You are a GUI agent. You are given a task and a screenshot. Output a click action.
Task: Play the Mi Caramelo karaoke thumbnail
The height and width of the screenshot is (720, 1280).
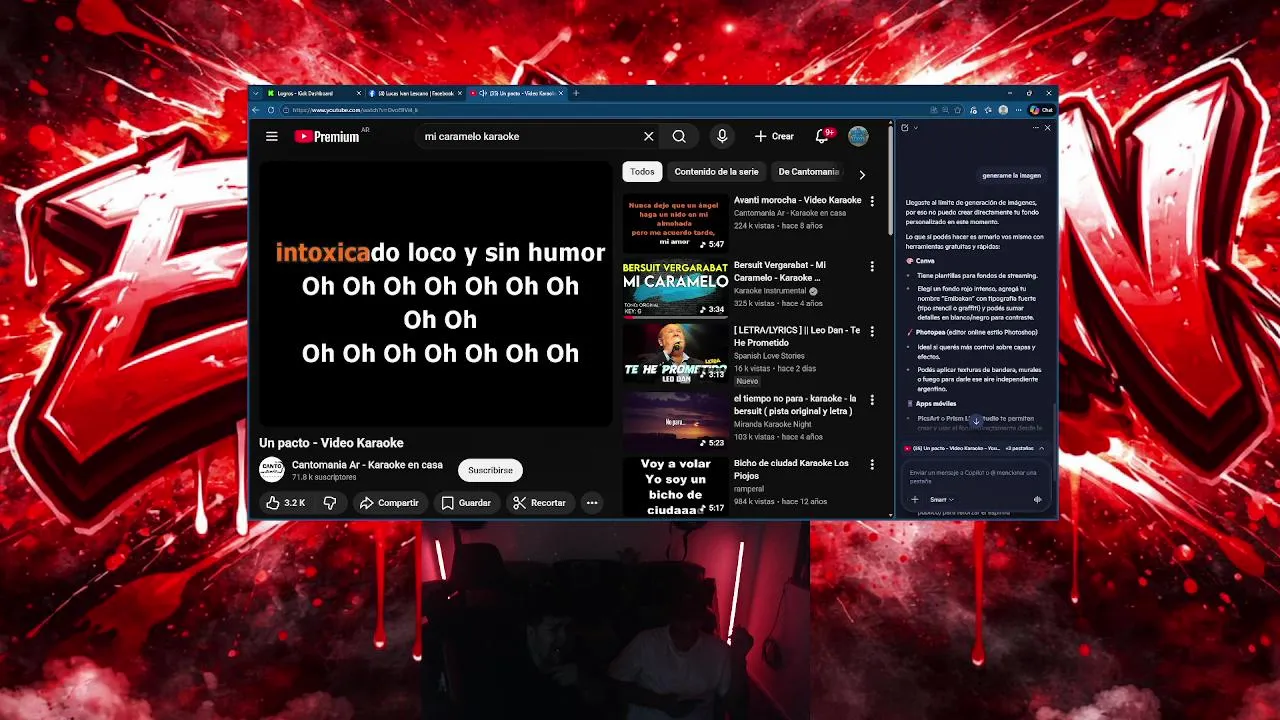(x=675, y=289)
